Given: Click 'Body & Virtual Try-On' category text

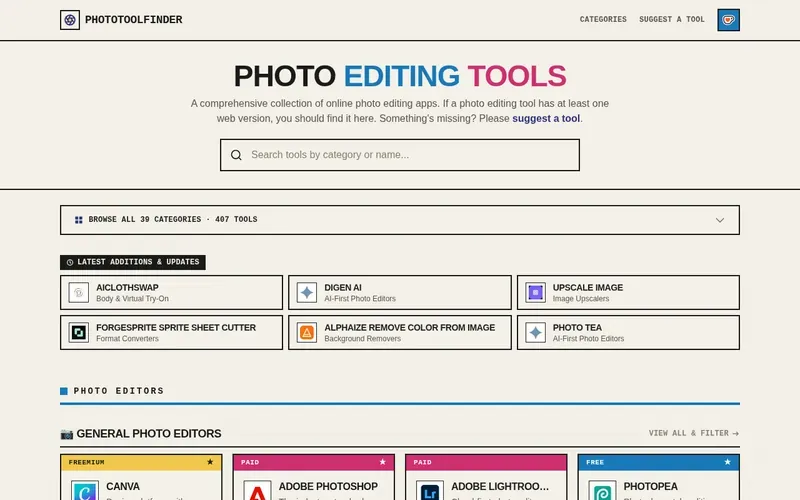Looking at the screenshot, I should pyautogui.click(x=132, y=299).
